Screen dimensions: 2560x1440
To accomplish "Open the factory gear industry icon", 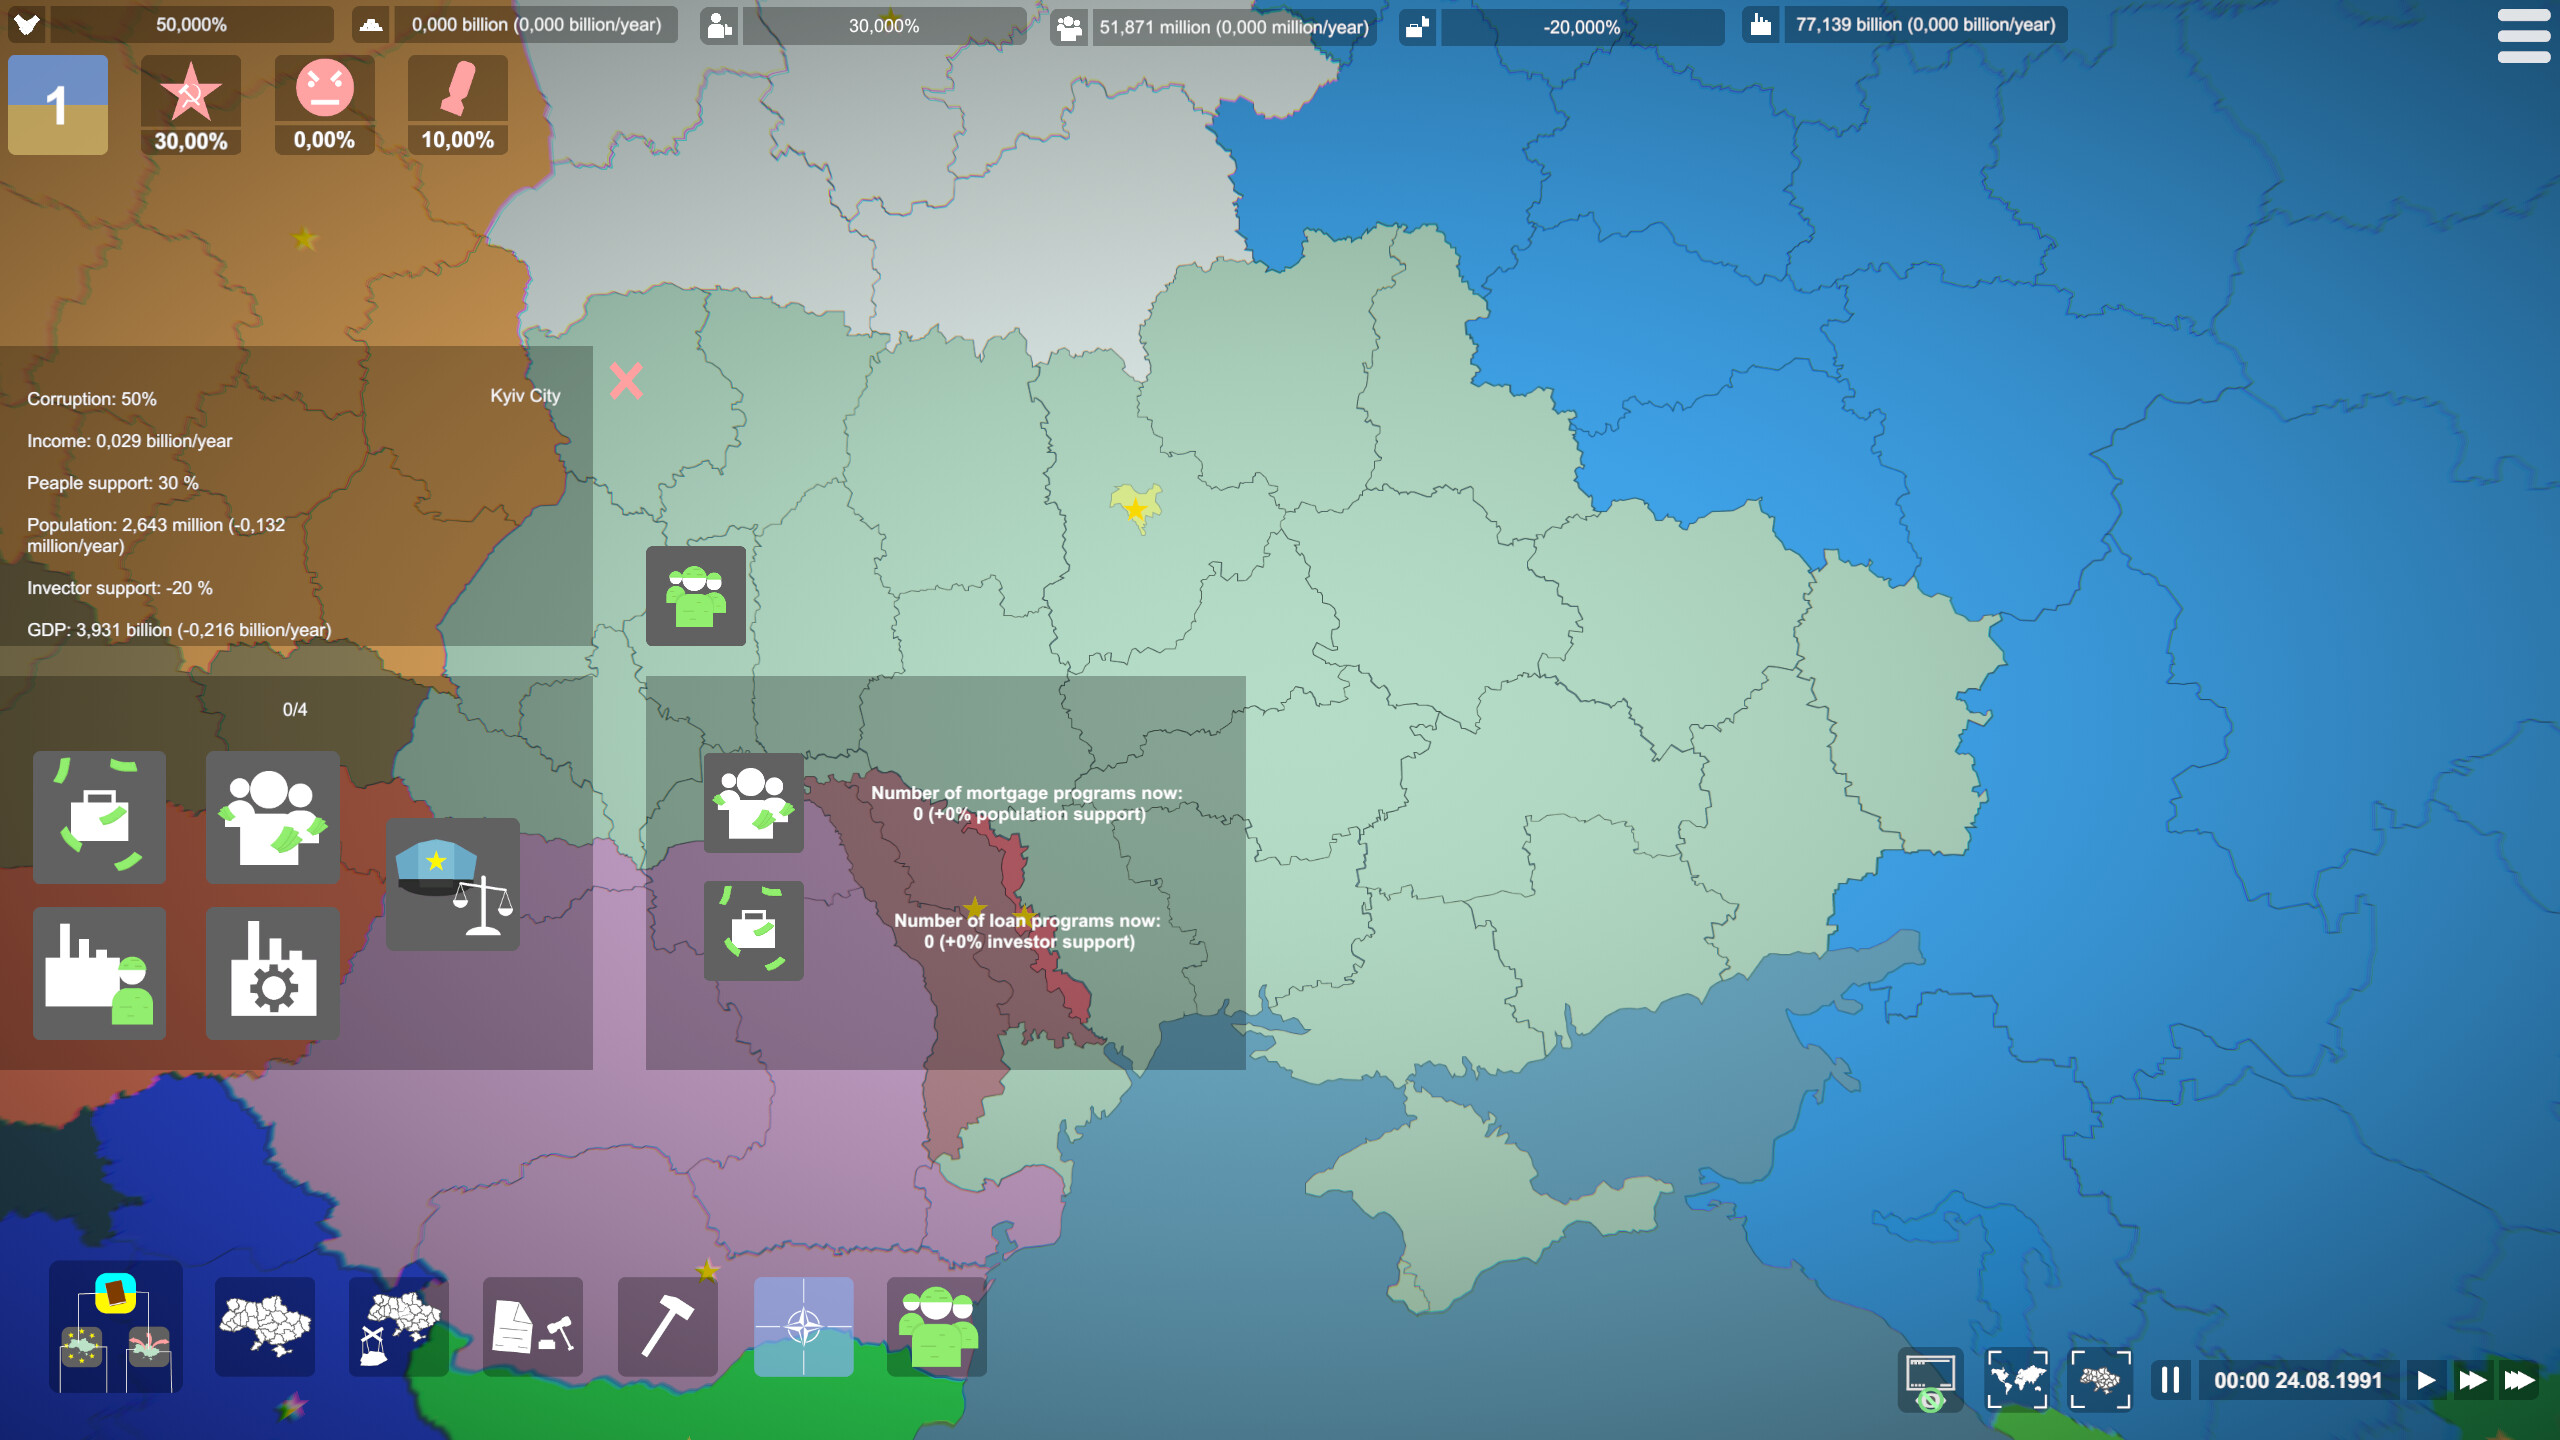I will tap(273, 975).
